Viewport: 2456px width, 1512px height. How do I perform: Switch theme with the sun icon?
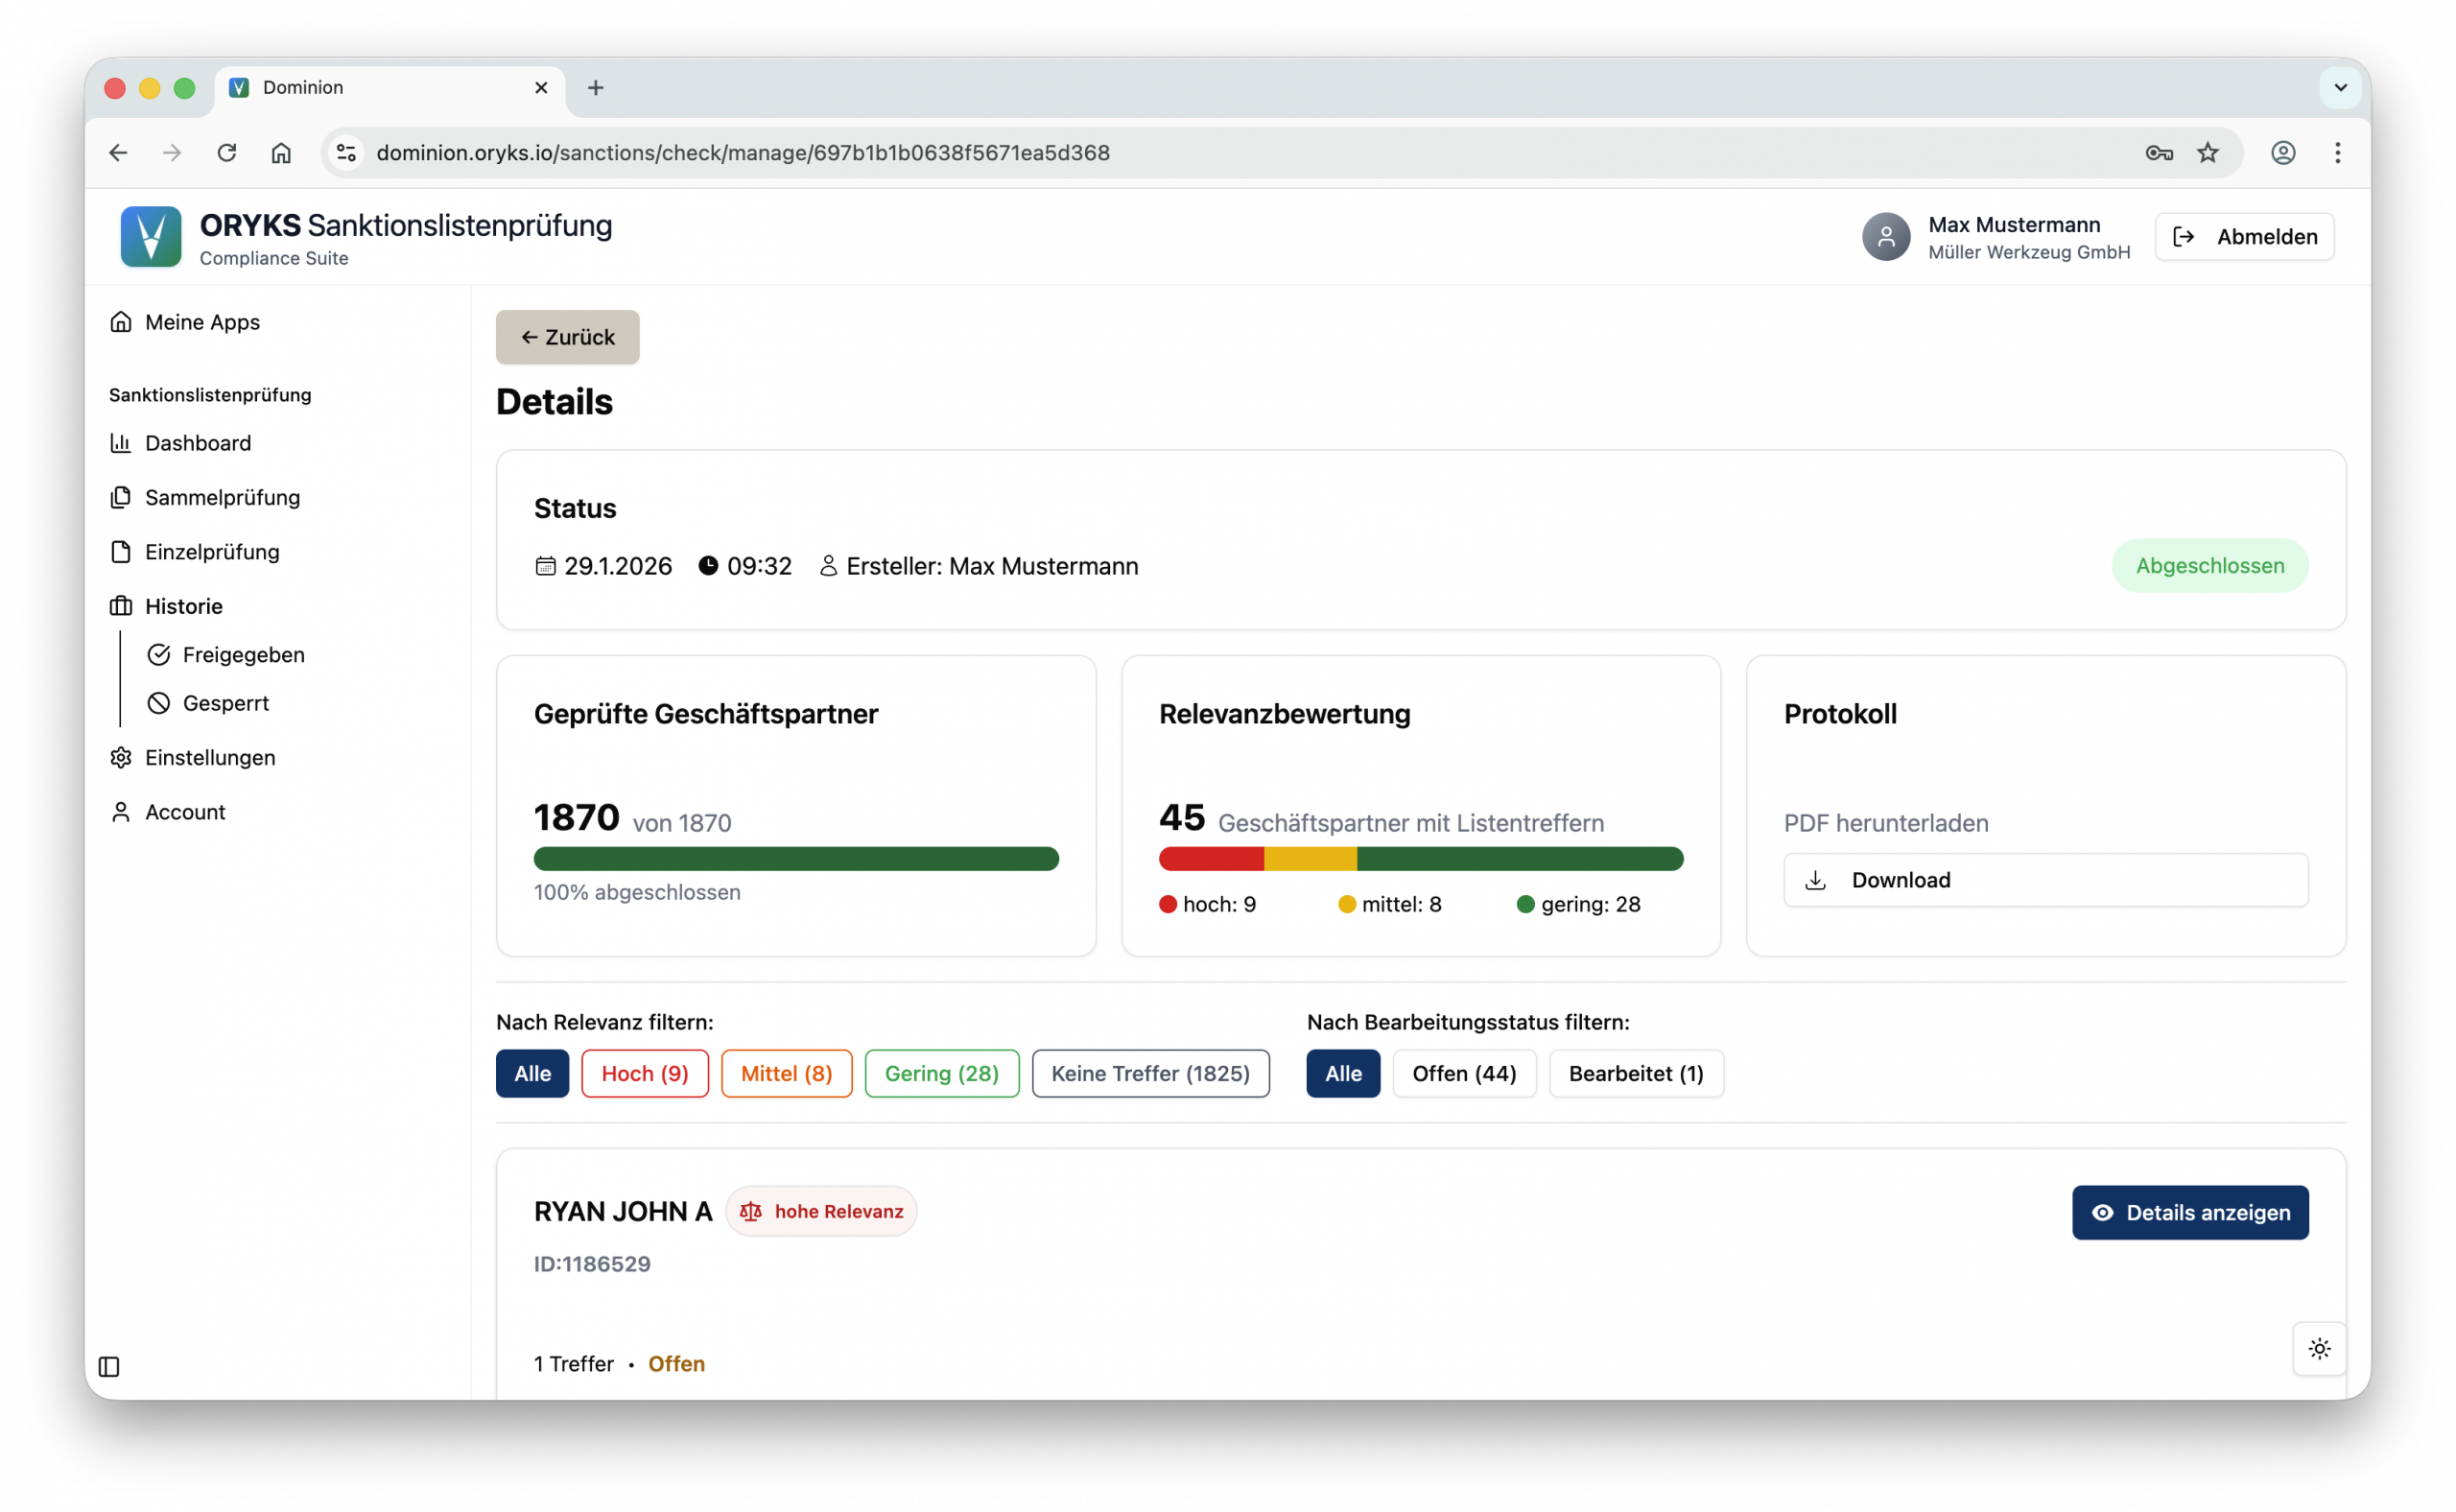pyautogui.click(x=2319, y=1348)
